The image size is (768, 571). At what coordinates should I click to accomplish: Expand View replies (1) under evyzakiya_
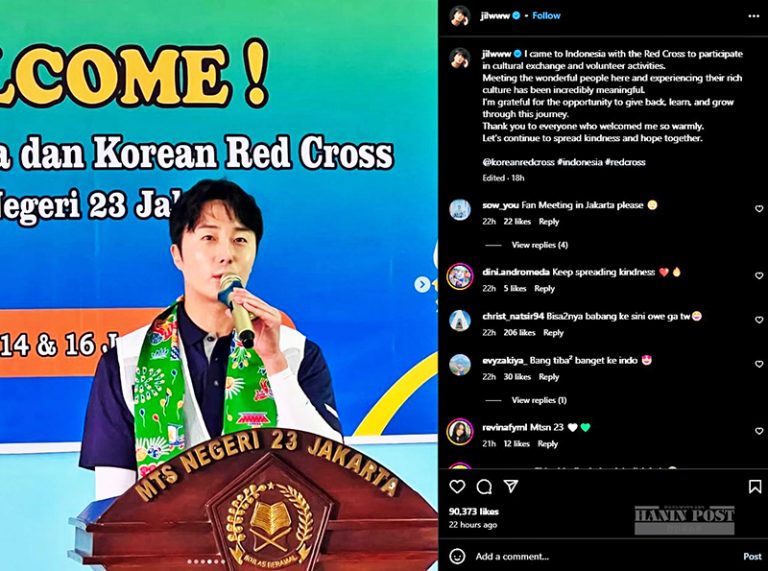[x=539, y=400]
